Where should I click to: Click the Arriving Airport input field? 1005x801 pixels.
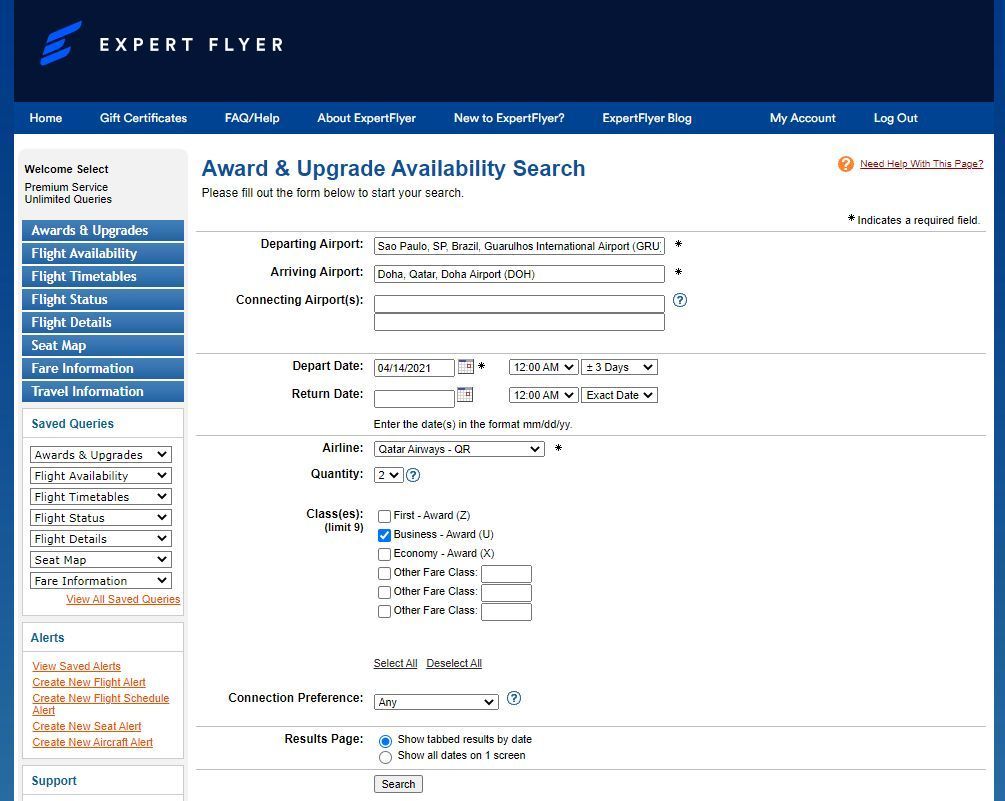tap(519, 274)
